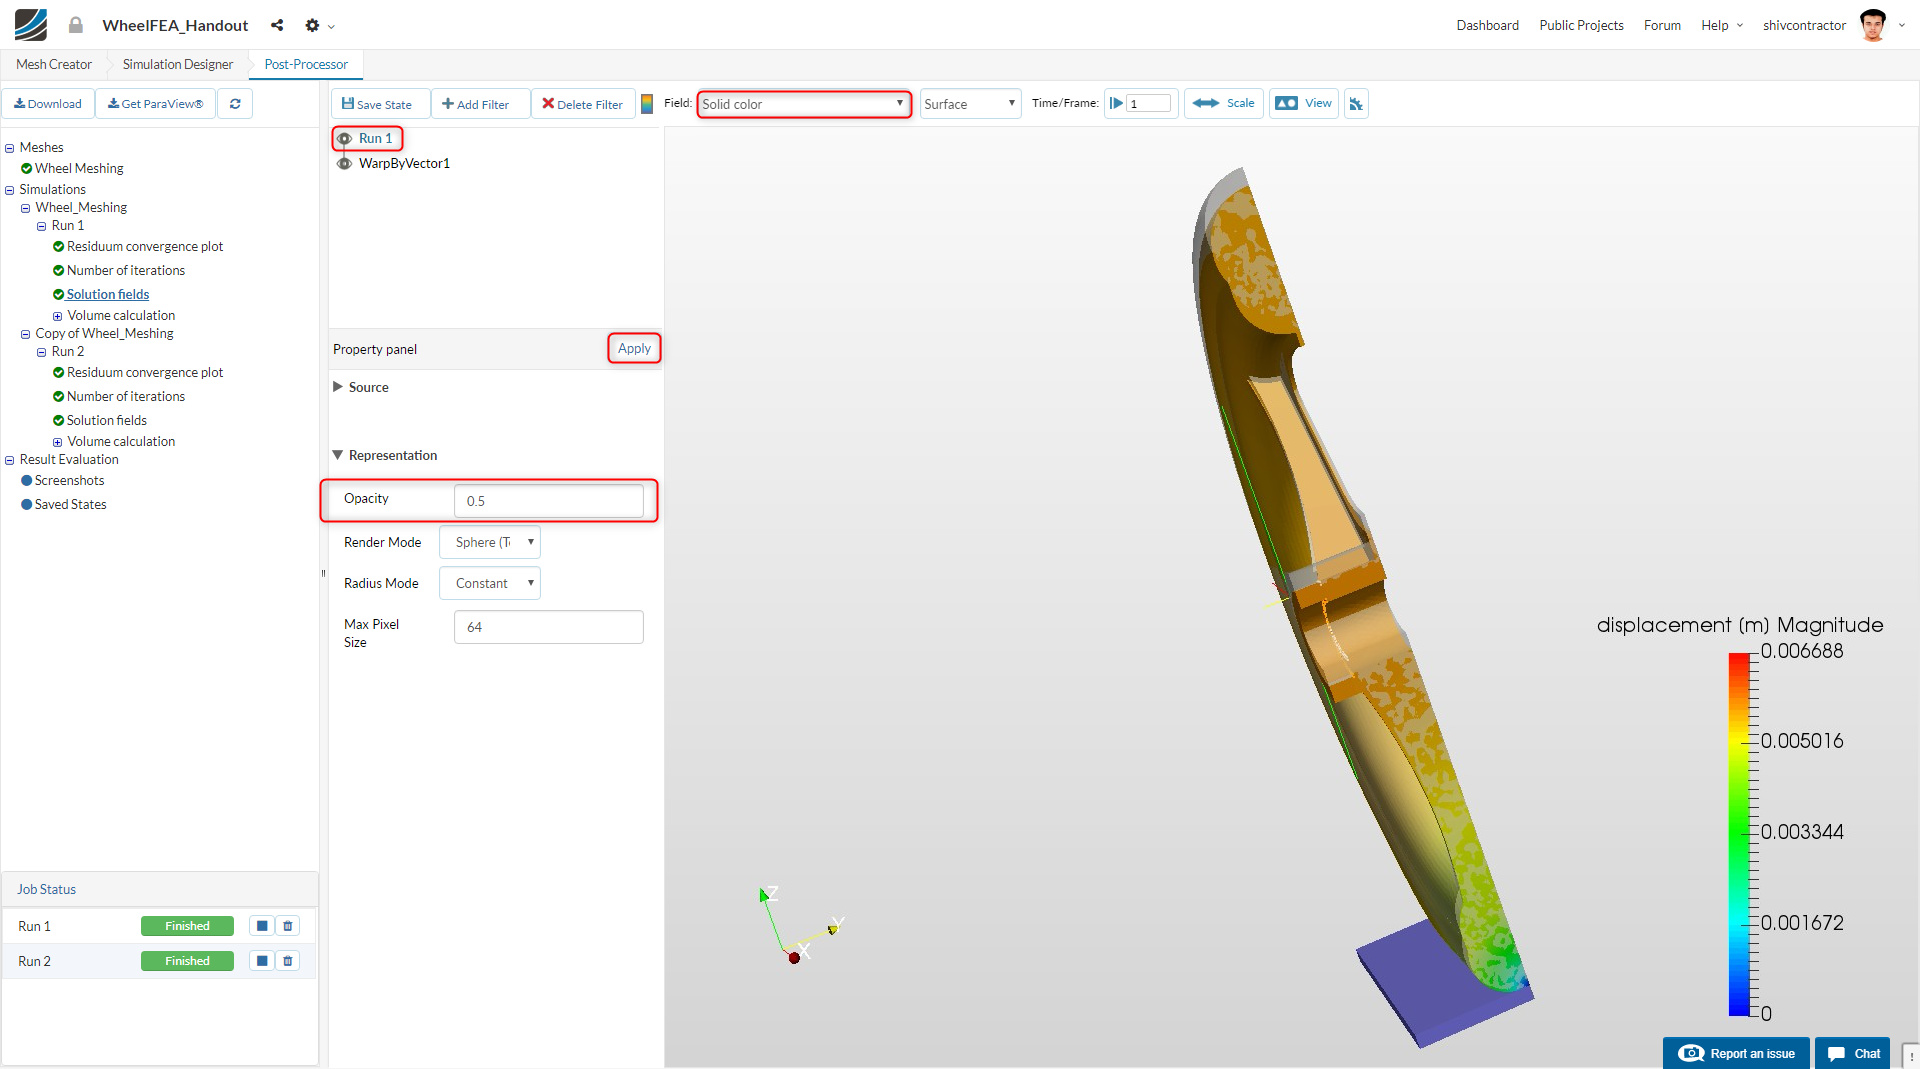Viewport: 1920px width, 1069px height.
Task: Delete the Run 2 job
Action: point(288,961)
